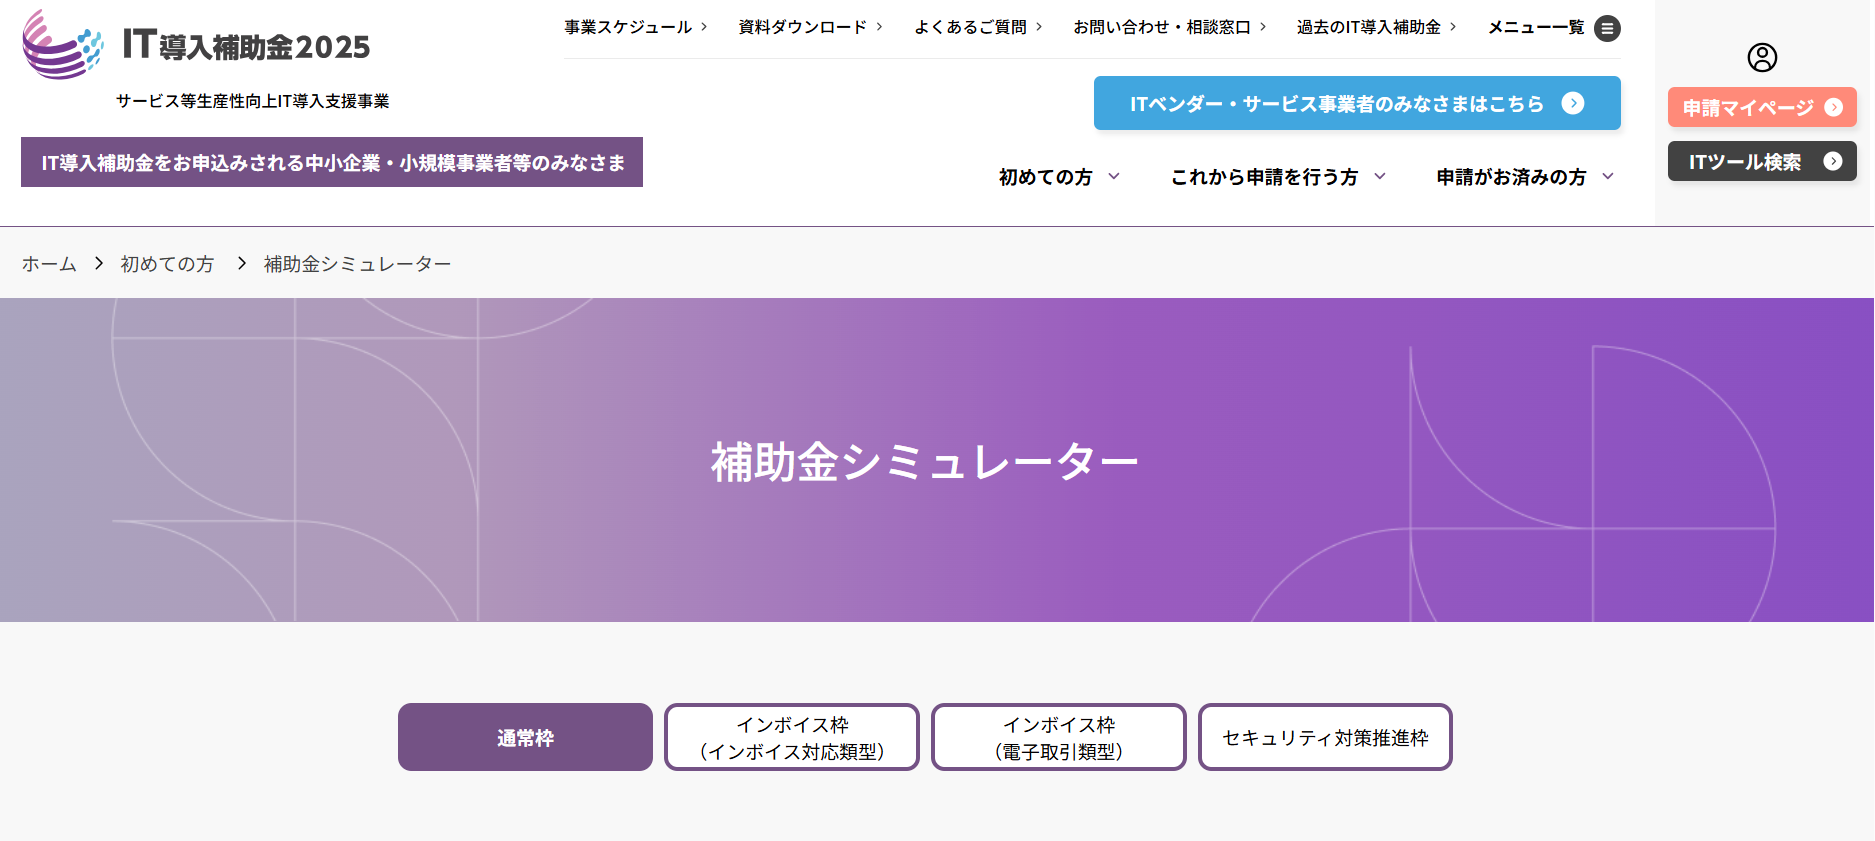This screenshot has width=1875, height=841.
Task: Click the ホーム breadcrumb link
Action: (x=49, y=264)
